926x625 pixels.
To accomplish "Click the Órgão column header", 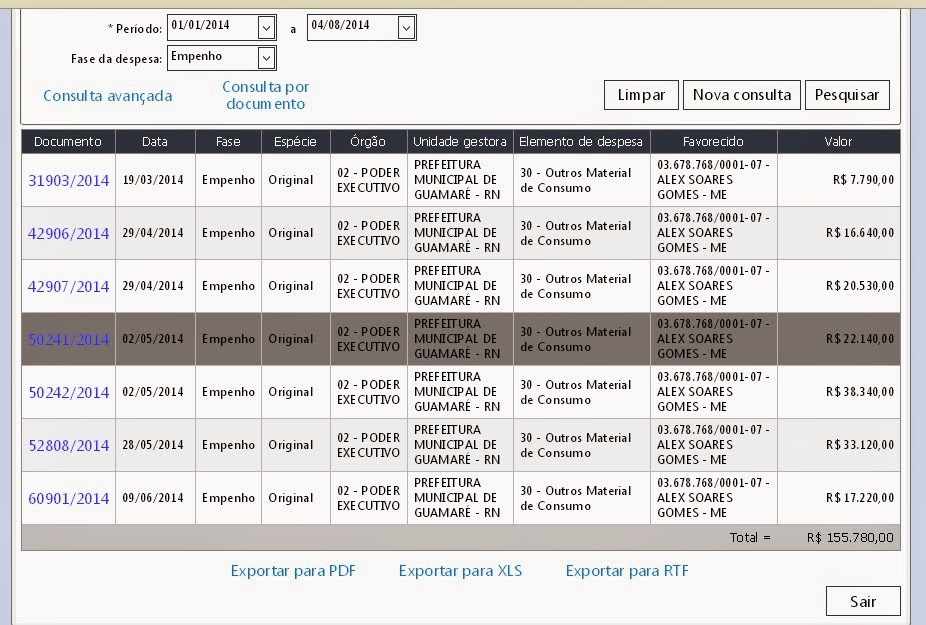I will tap(368, 142).
